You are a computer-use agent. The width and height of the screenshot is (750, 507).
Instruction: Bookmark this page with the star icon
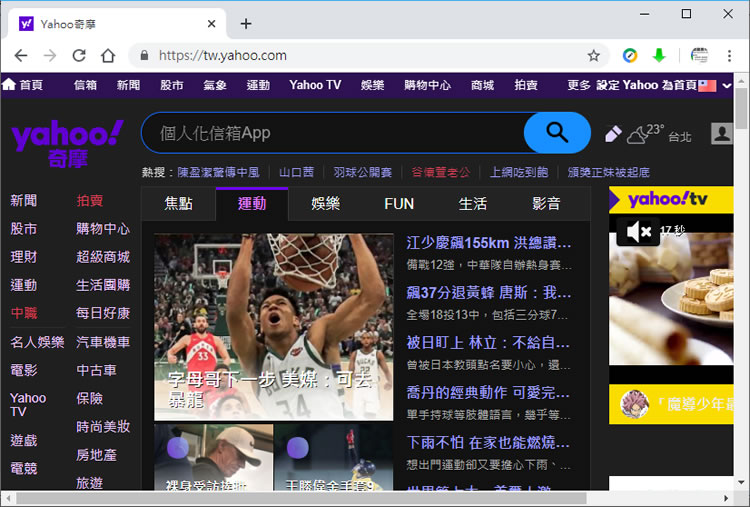click(594, 55)
